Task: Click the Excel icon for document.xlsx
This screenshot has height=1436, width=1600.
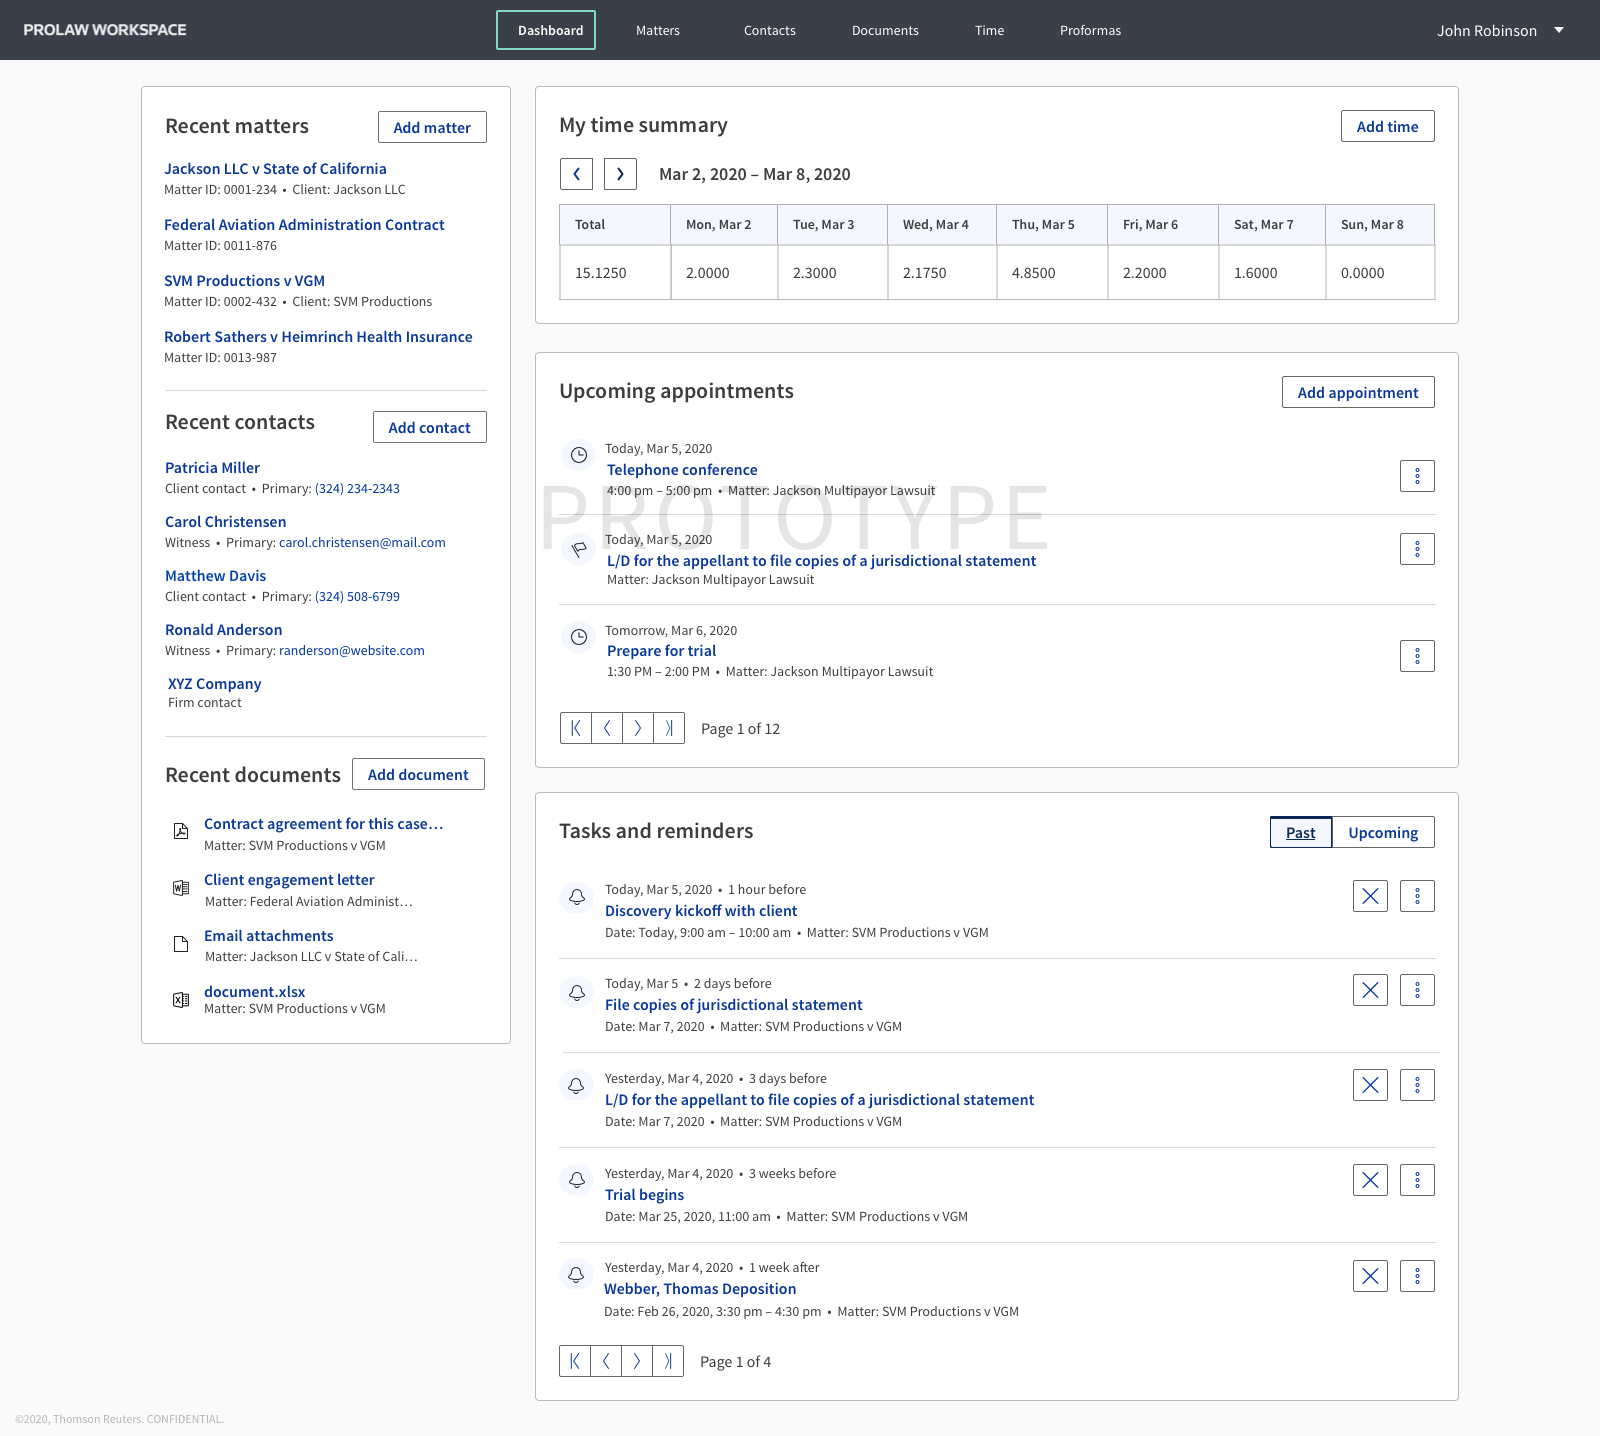Action: 181,999
